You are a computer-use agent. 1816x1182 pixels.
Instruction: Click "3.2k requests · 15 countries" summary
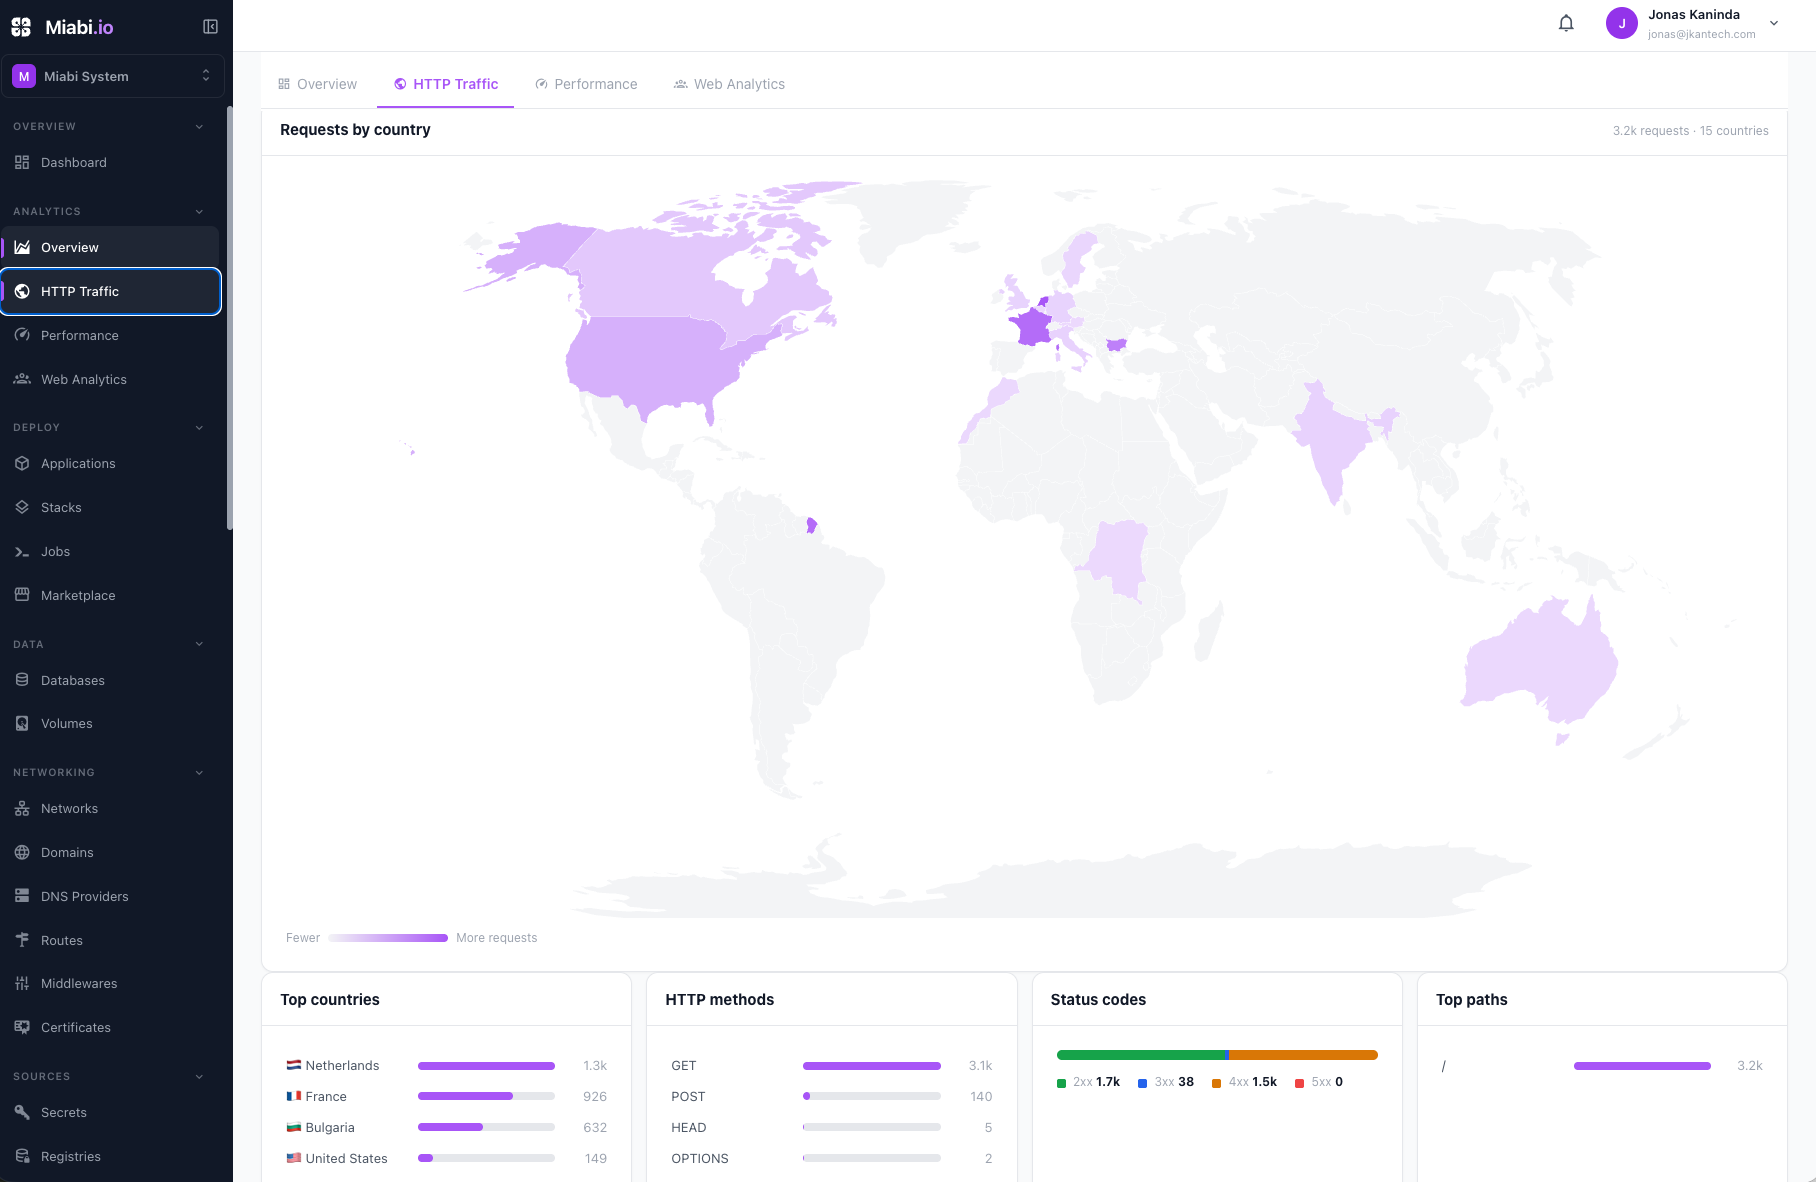click(x=1690, y=131)
